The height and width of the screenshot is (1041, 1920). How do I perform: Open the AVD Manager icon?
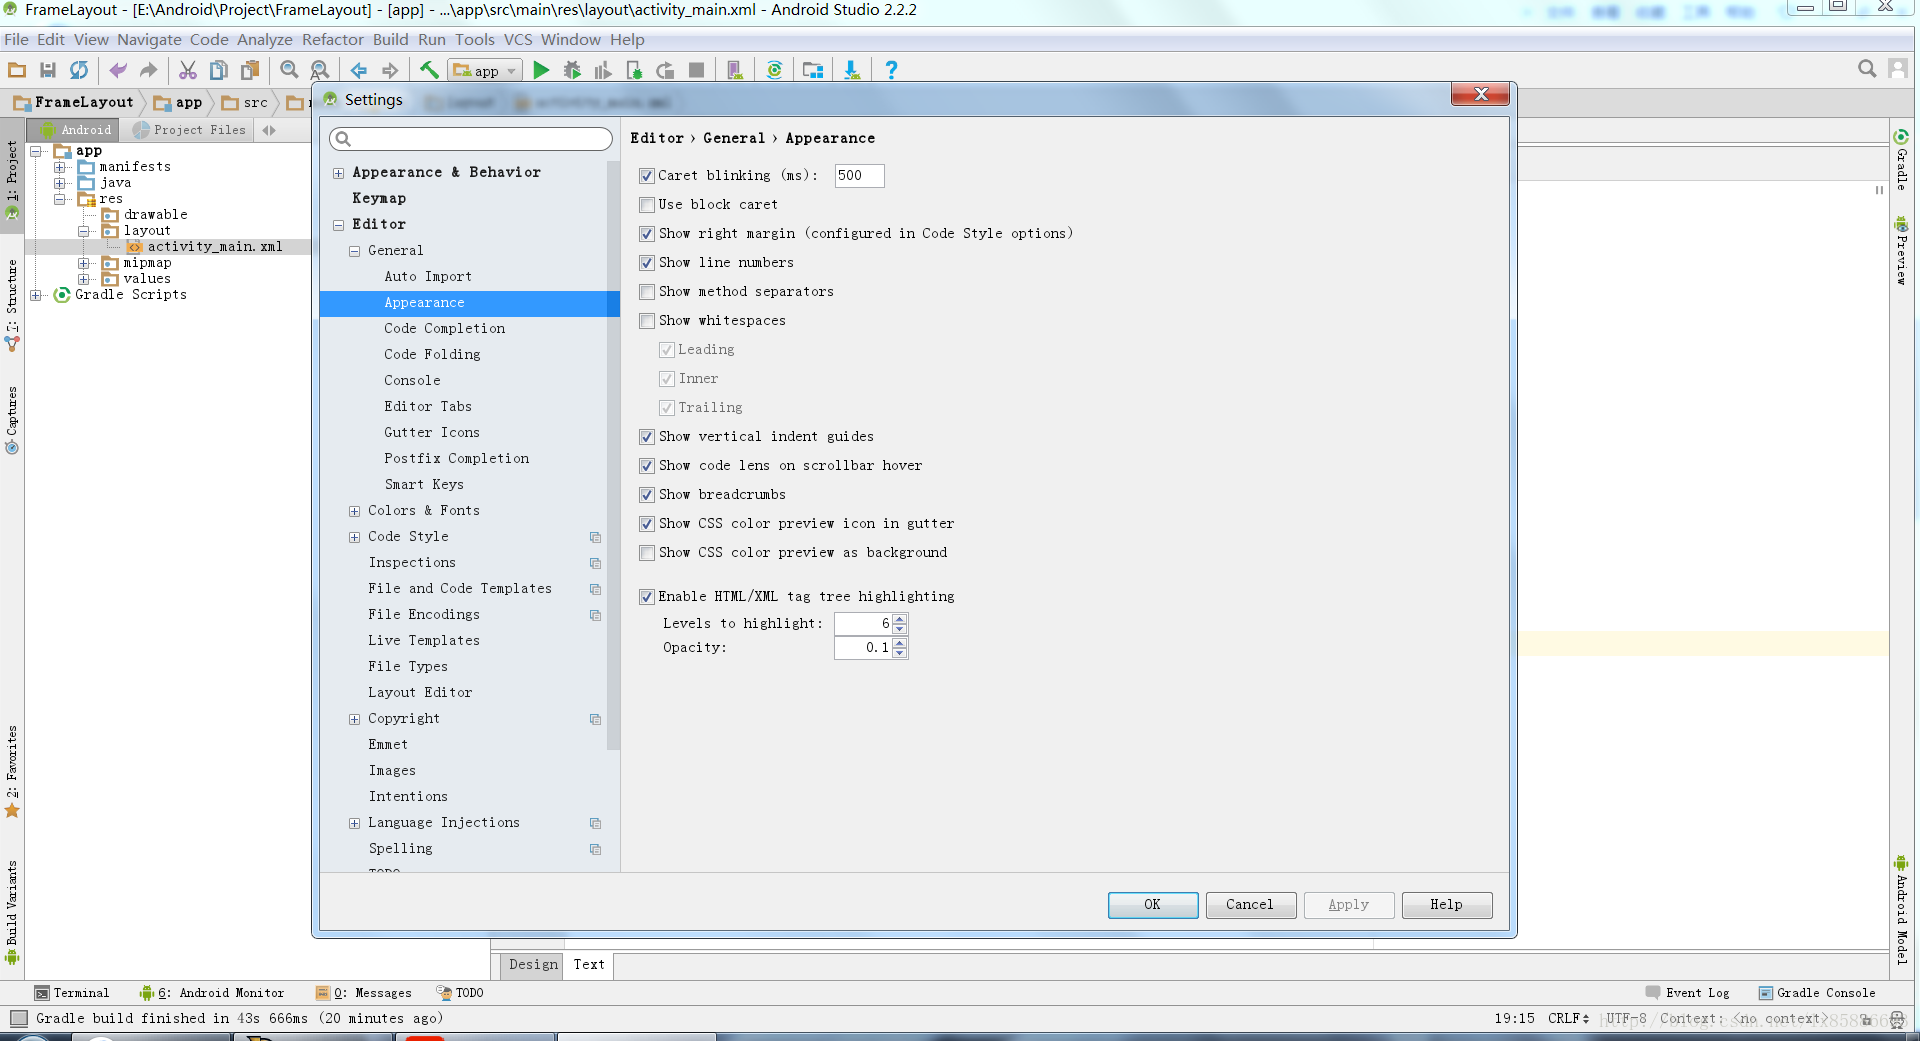click(x=735, y=70)
